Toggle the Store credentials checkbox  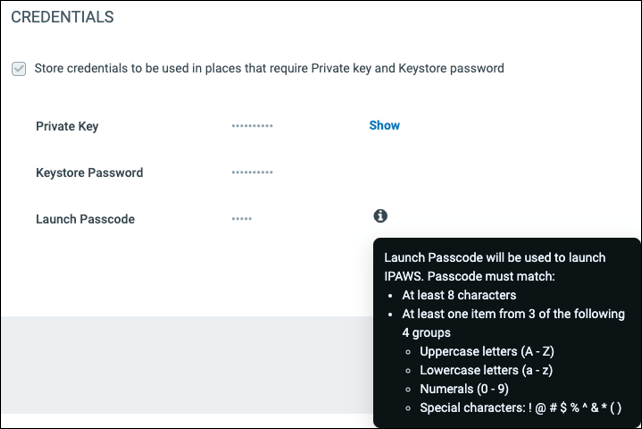19,69
